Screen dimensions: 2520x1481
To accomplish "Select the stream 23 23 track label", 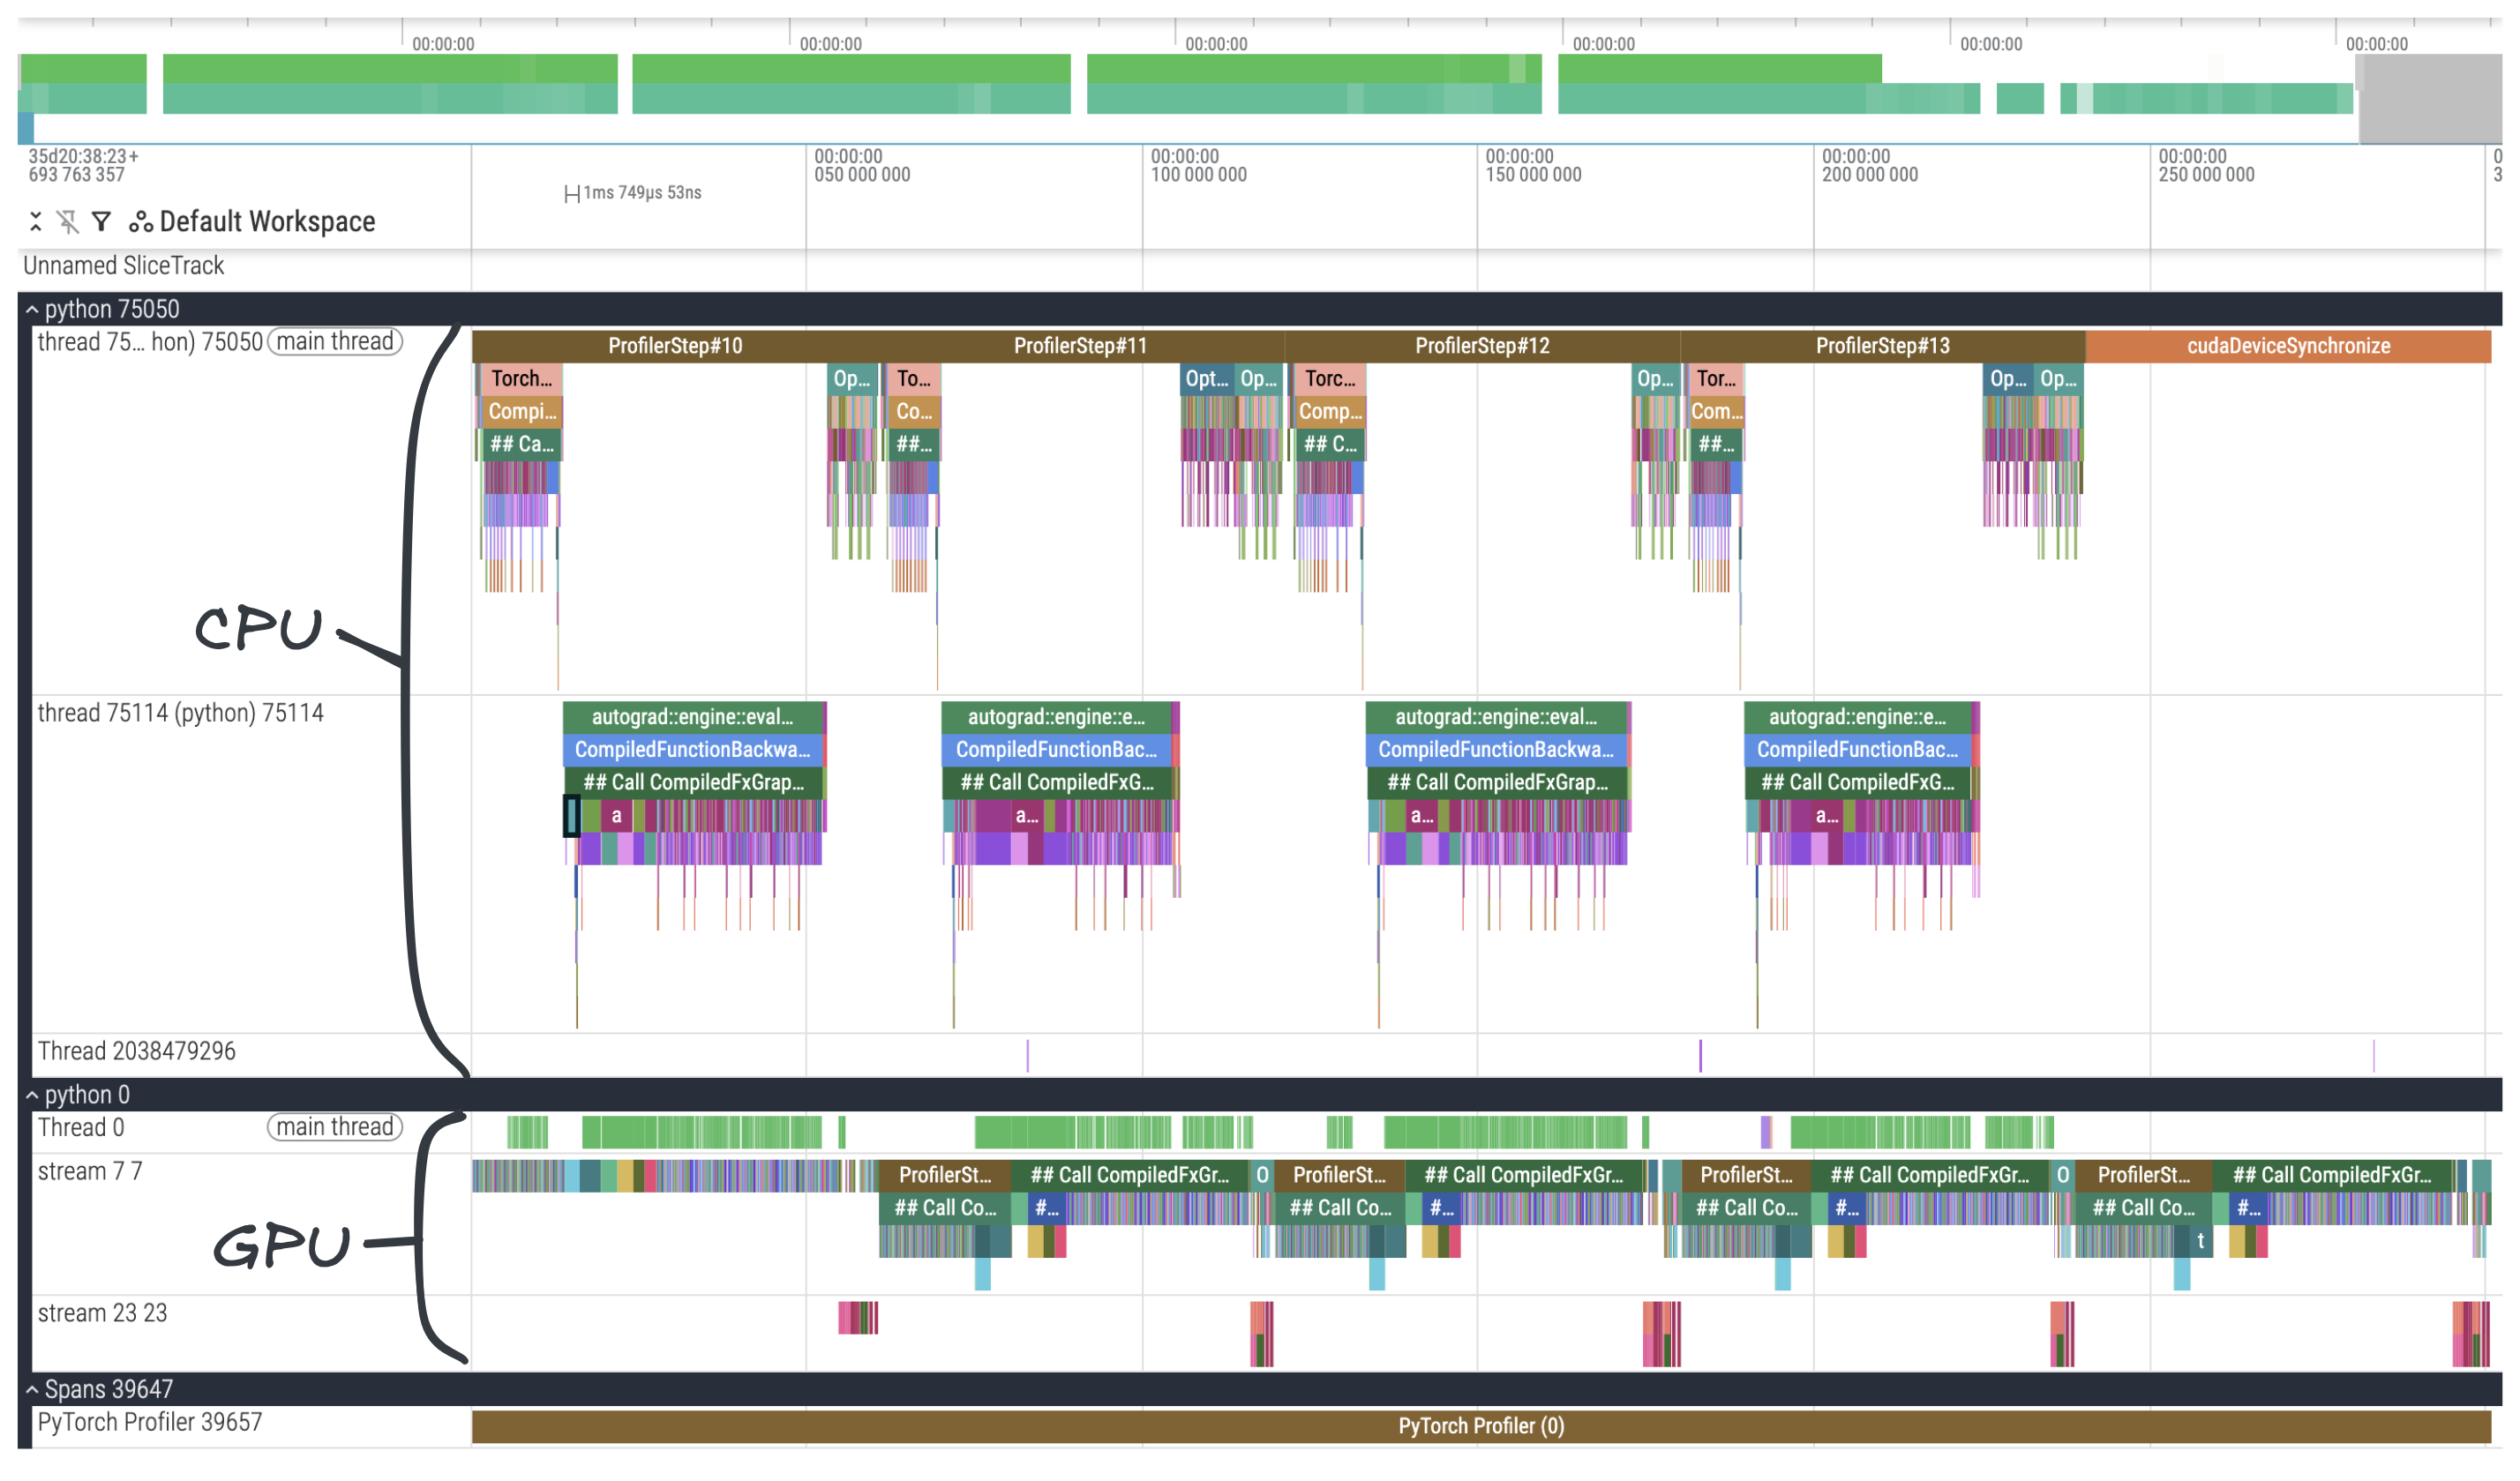I will click(102, 1313).
